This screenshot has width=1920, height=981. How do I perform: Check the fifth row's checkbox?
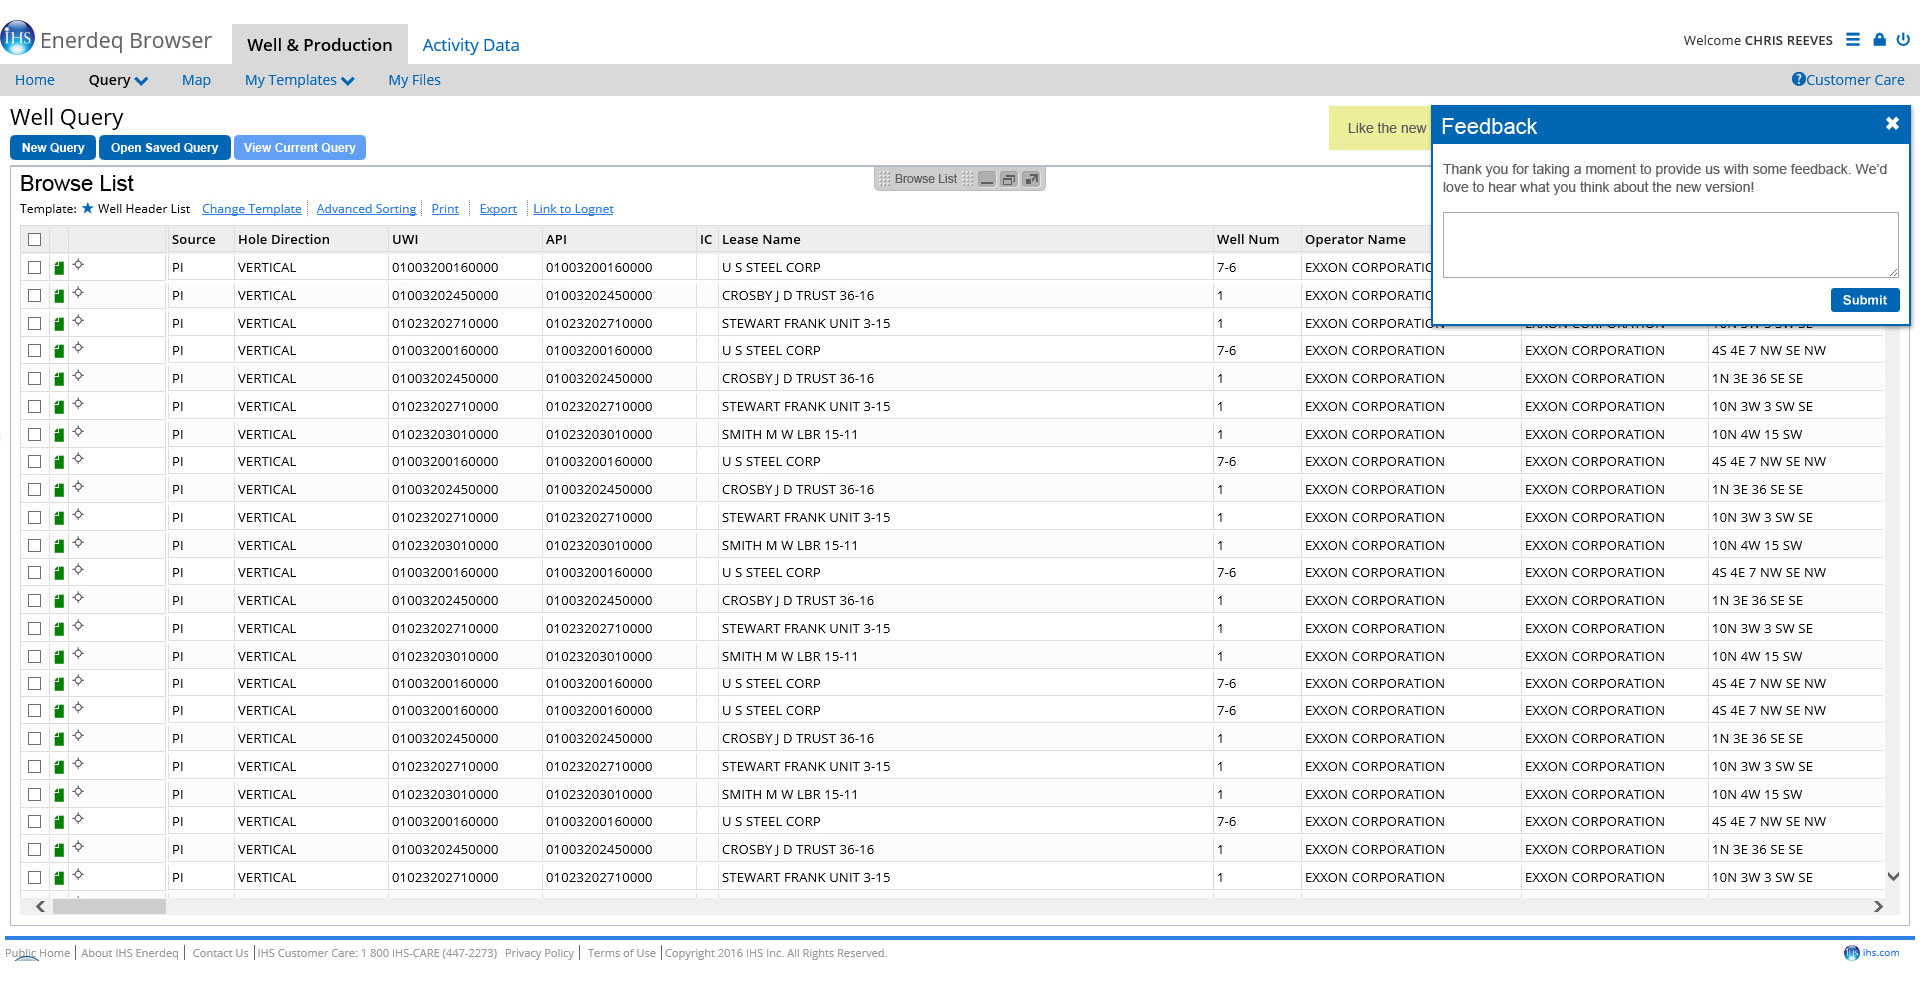coord(35,379)
